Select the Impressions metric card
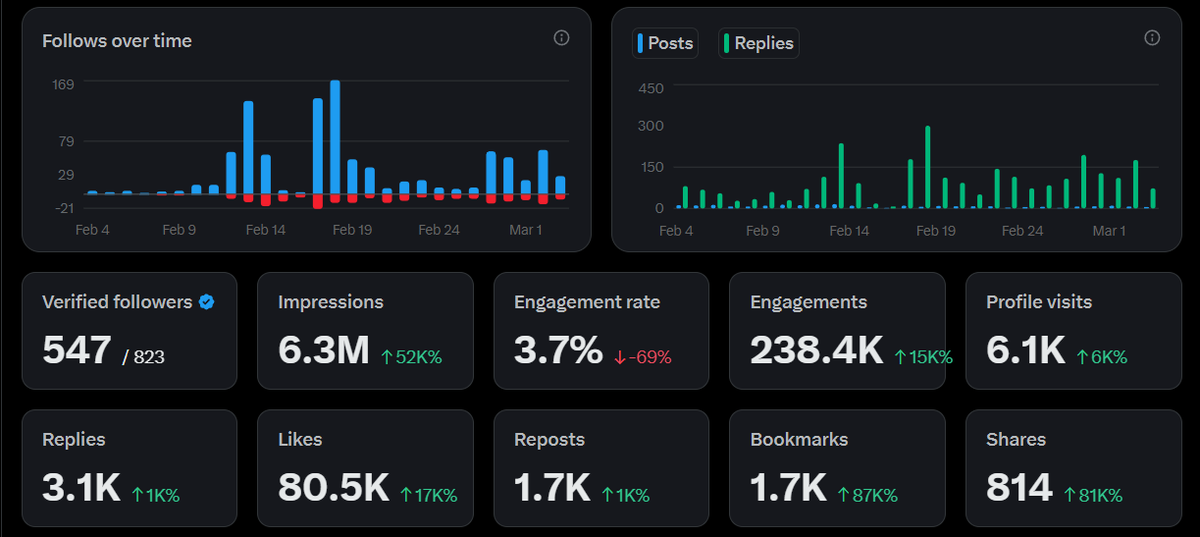This screenshot has width=1200, height=537. click(365, 331)
